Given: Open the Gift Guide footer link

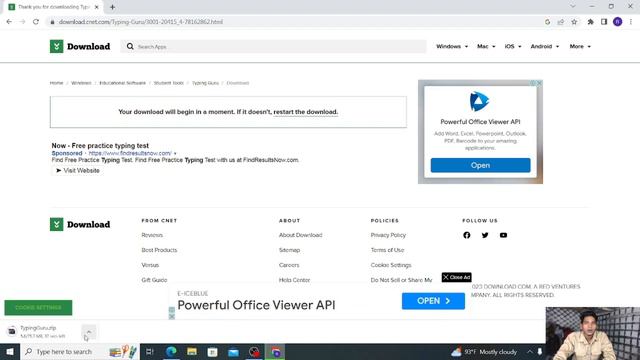Looking at the screenshot, I should pyautogui.click(x=154, y=280).
